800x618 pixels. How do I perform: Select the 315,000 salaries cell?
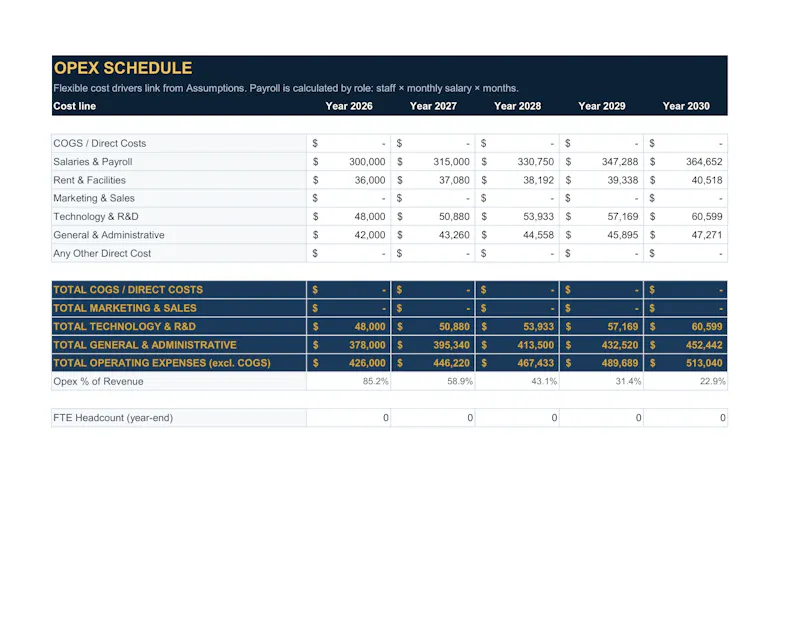433,162
